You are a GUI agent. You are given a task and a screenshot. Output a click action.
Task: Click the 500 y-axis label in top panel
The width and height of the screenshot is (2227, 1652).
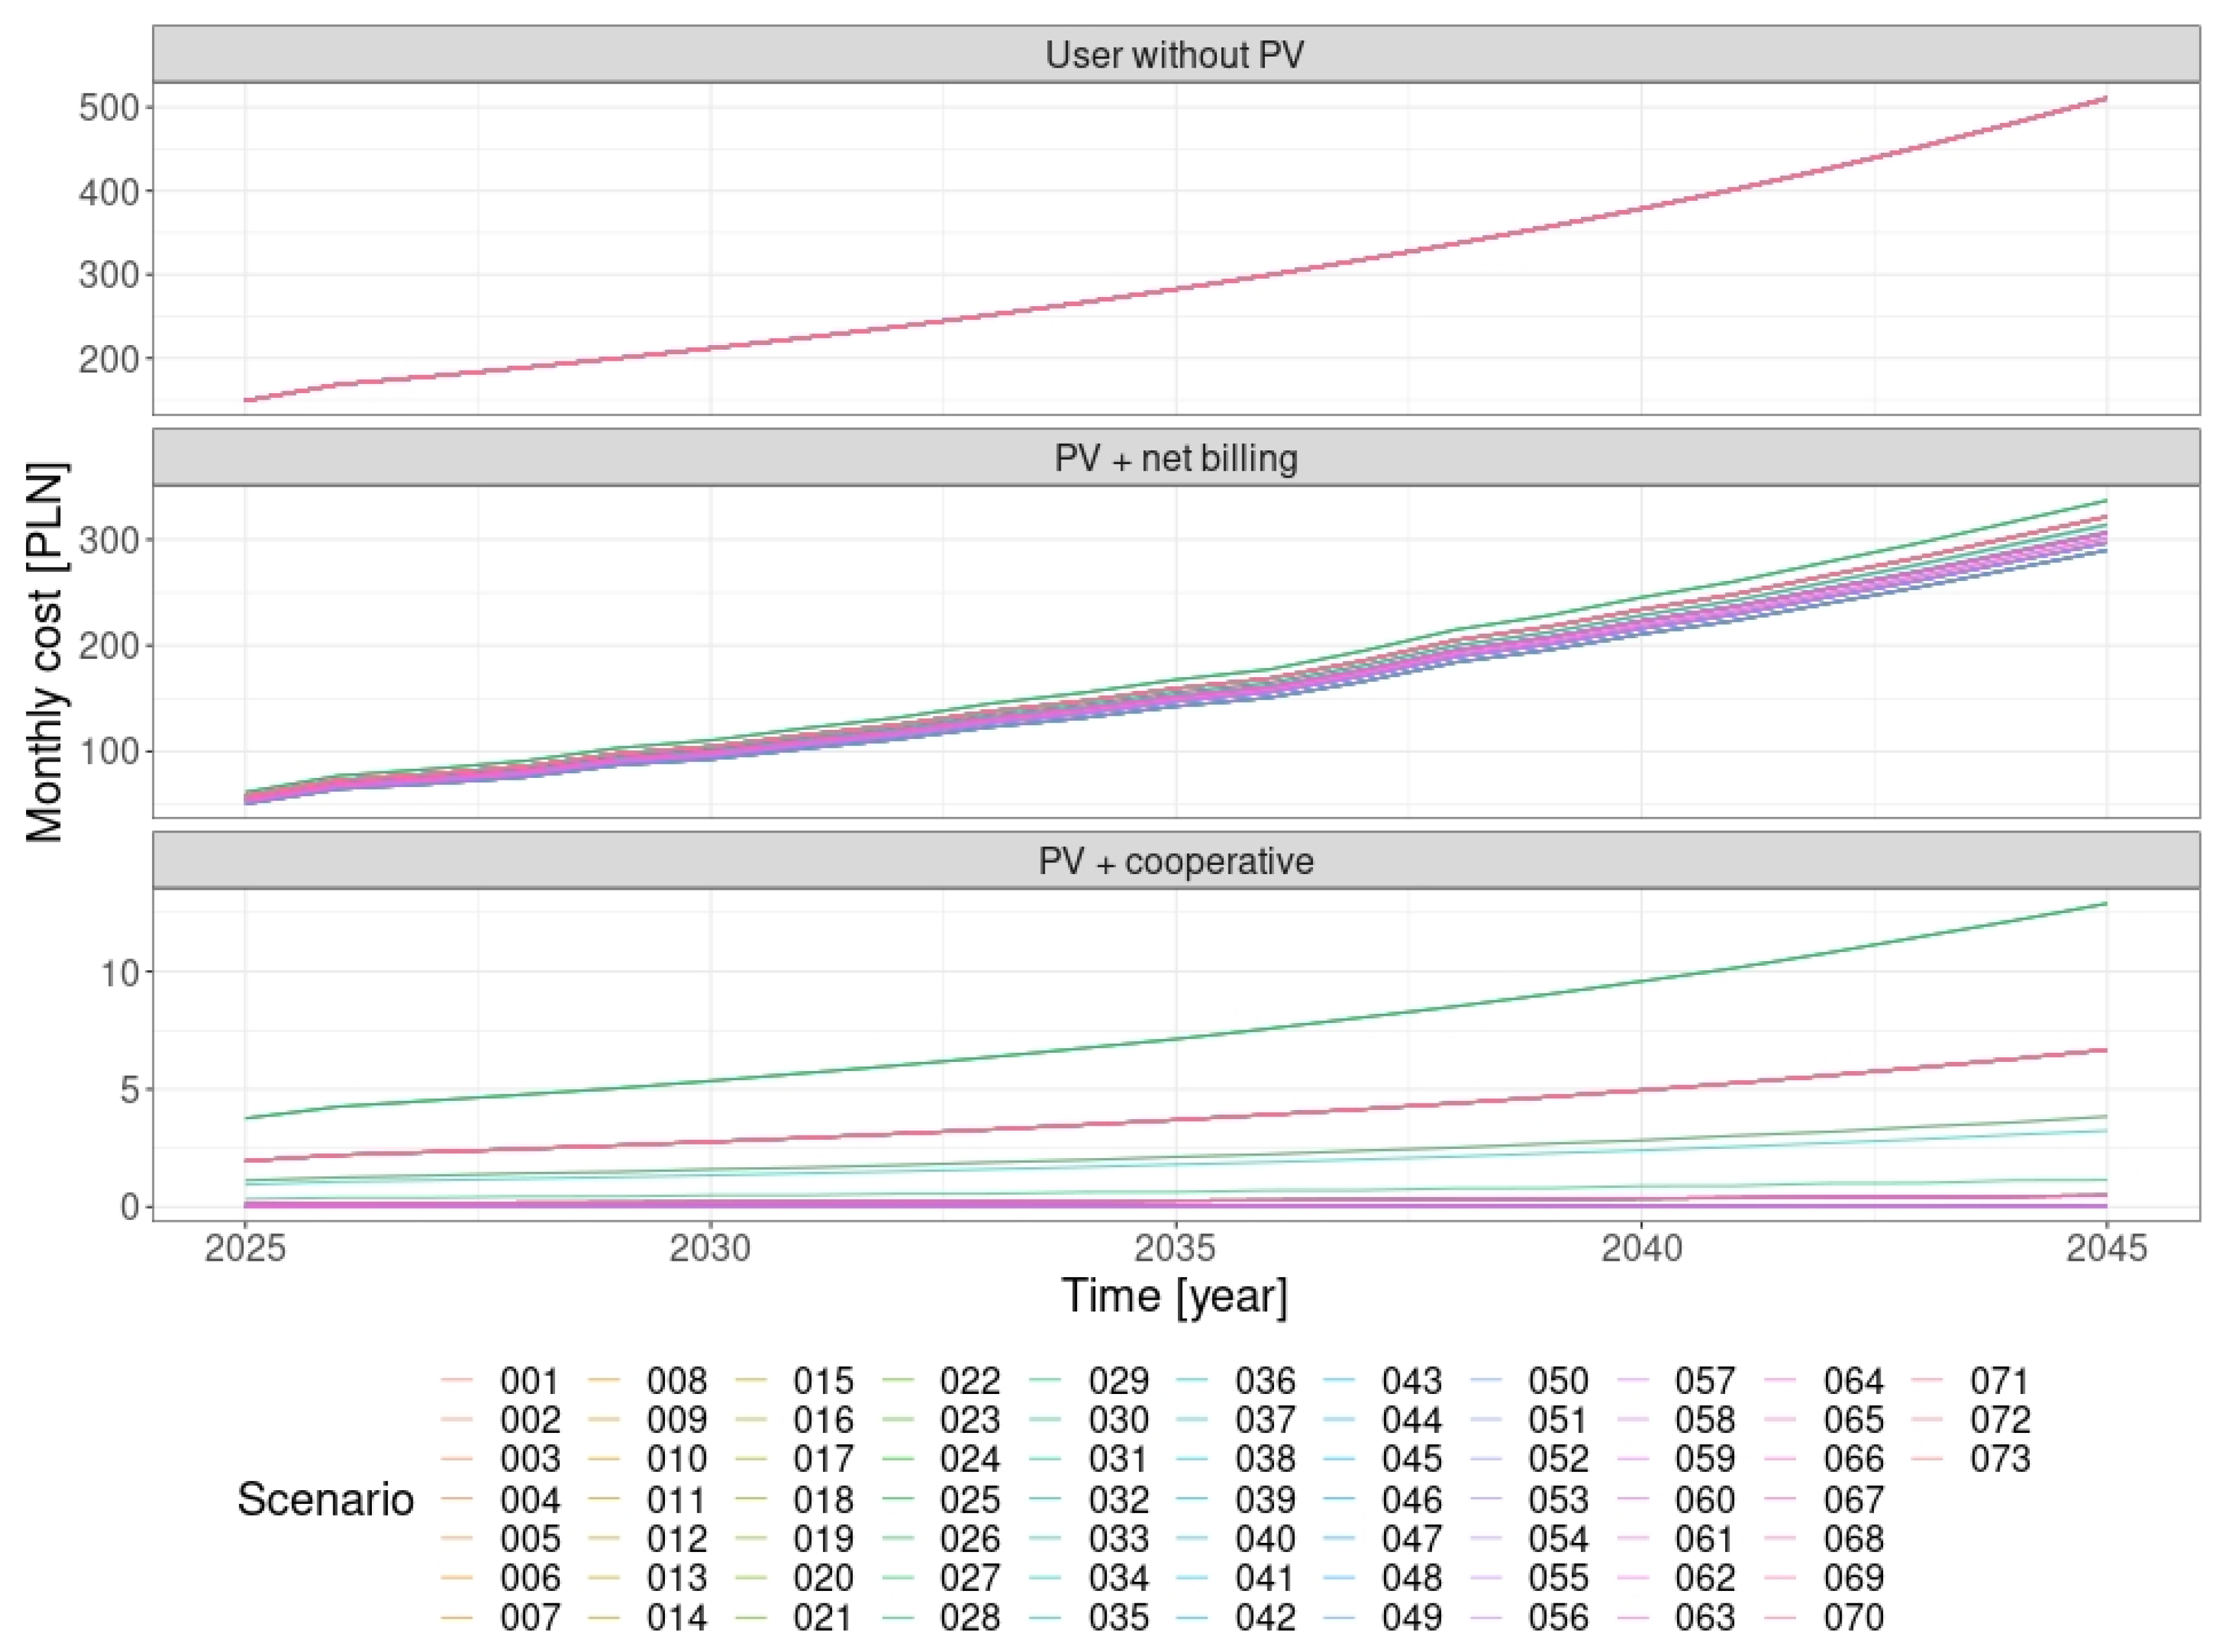point(109,107)
